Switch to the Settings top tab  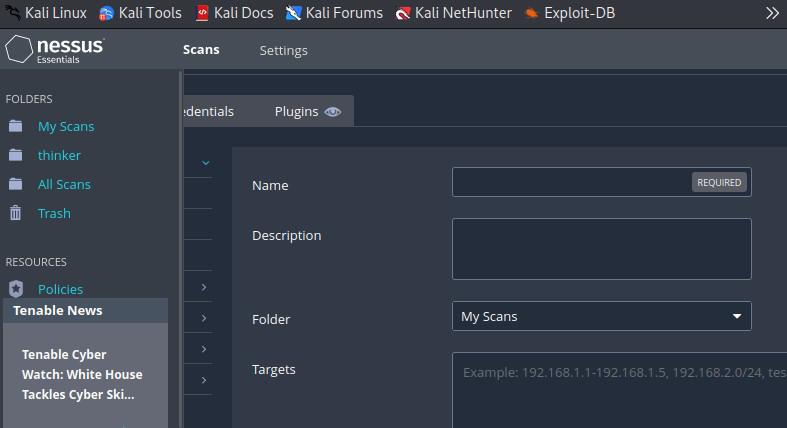click(284, 51)
